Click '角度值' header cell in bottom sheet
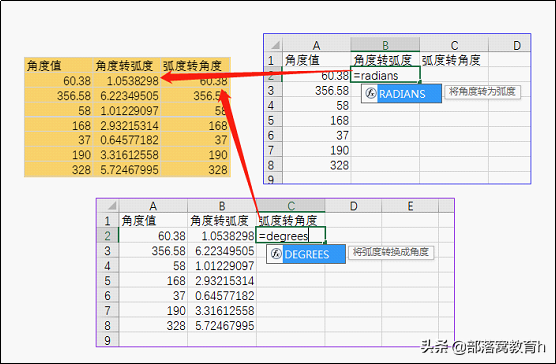This screenshot has height=364, width=556. point(153,220)
